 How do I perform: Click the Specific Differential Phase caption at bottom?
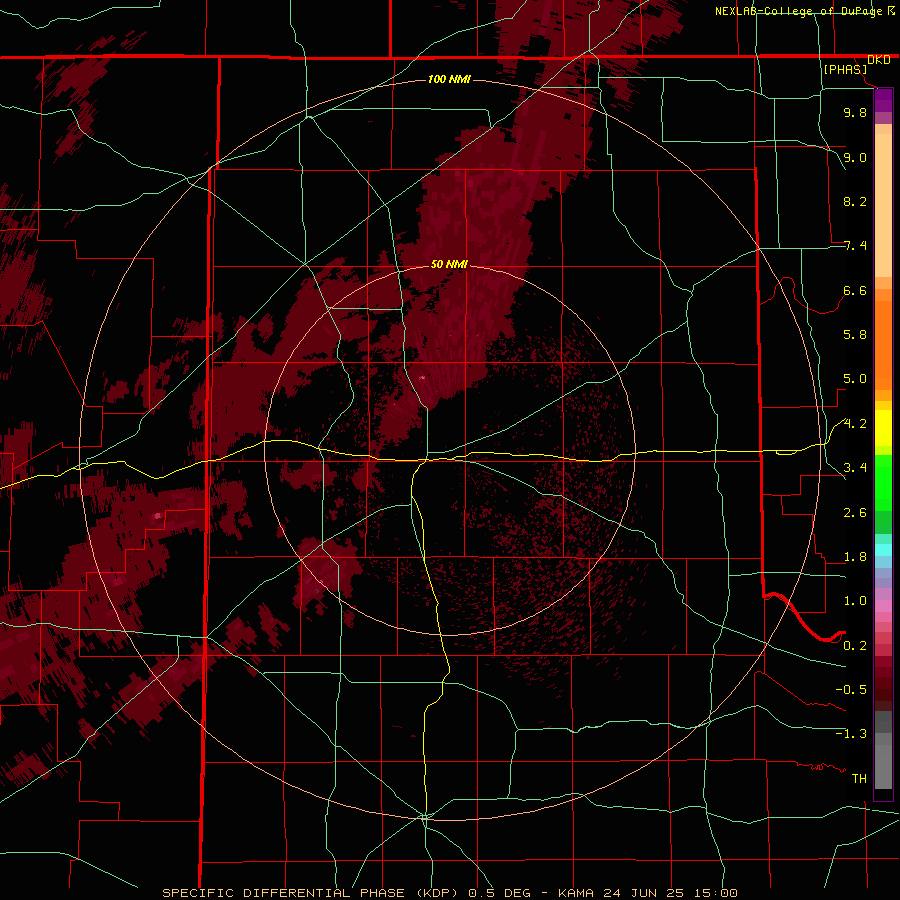[x=449, y=893]
